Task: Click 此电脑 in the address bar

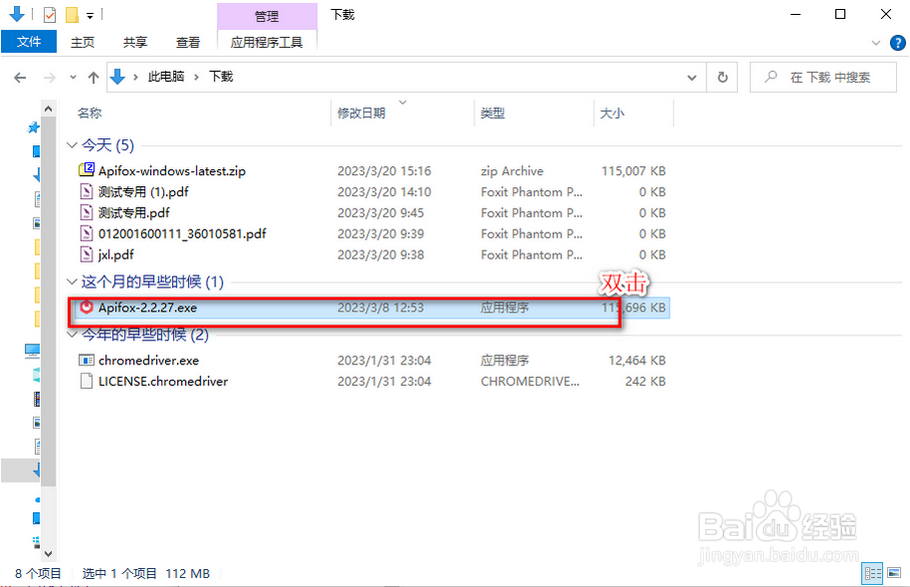Action: [x=166, y=77]
